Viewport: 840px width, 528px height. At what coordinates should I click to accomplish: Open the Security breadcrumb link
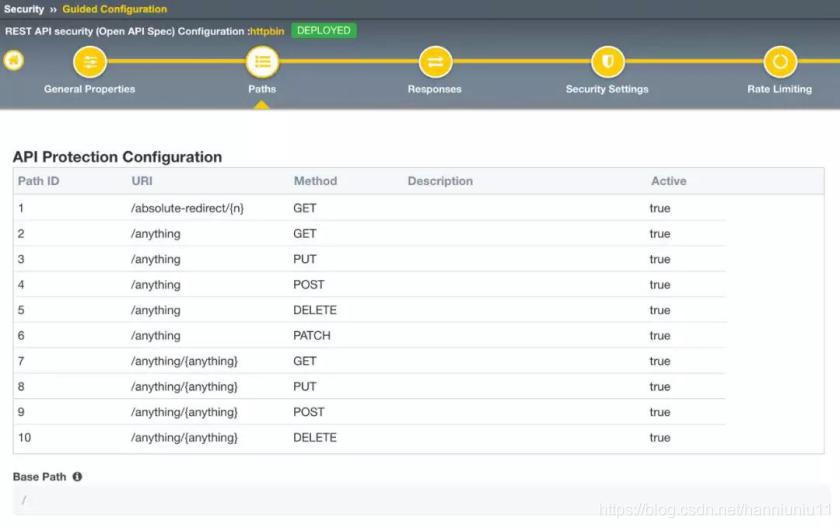24,9
